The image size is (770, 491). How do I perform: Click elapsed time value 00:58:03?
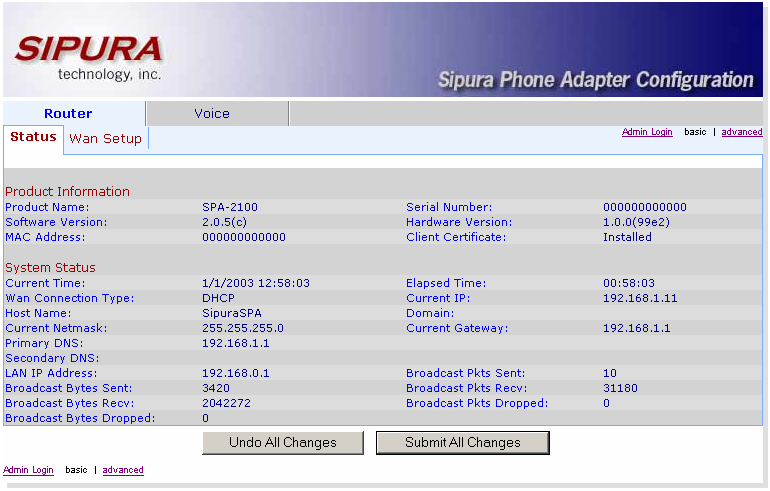[629, 283]
